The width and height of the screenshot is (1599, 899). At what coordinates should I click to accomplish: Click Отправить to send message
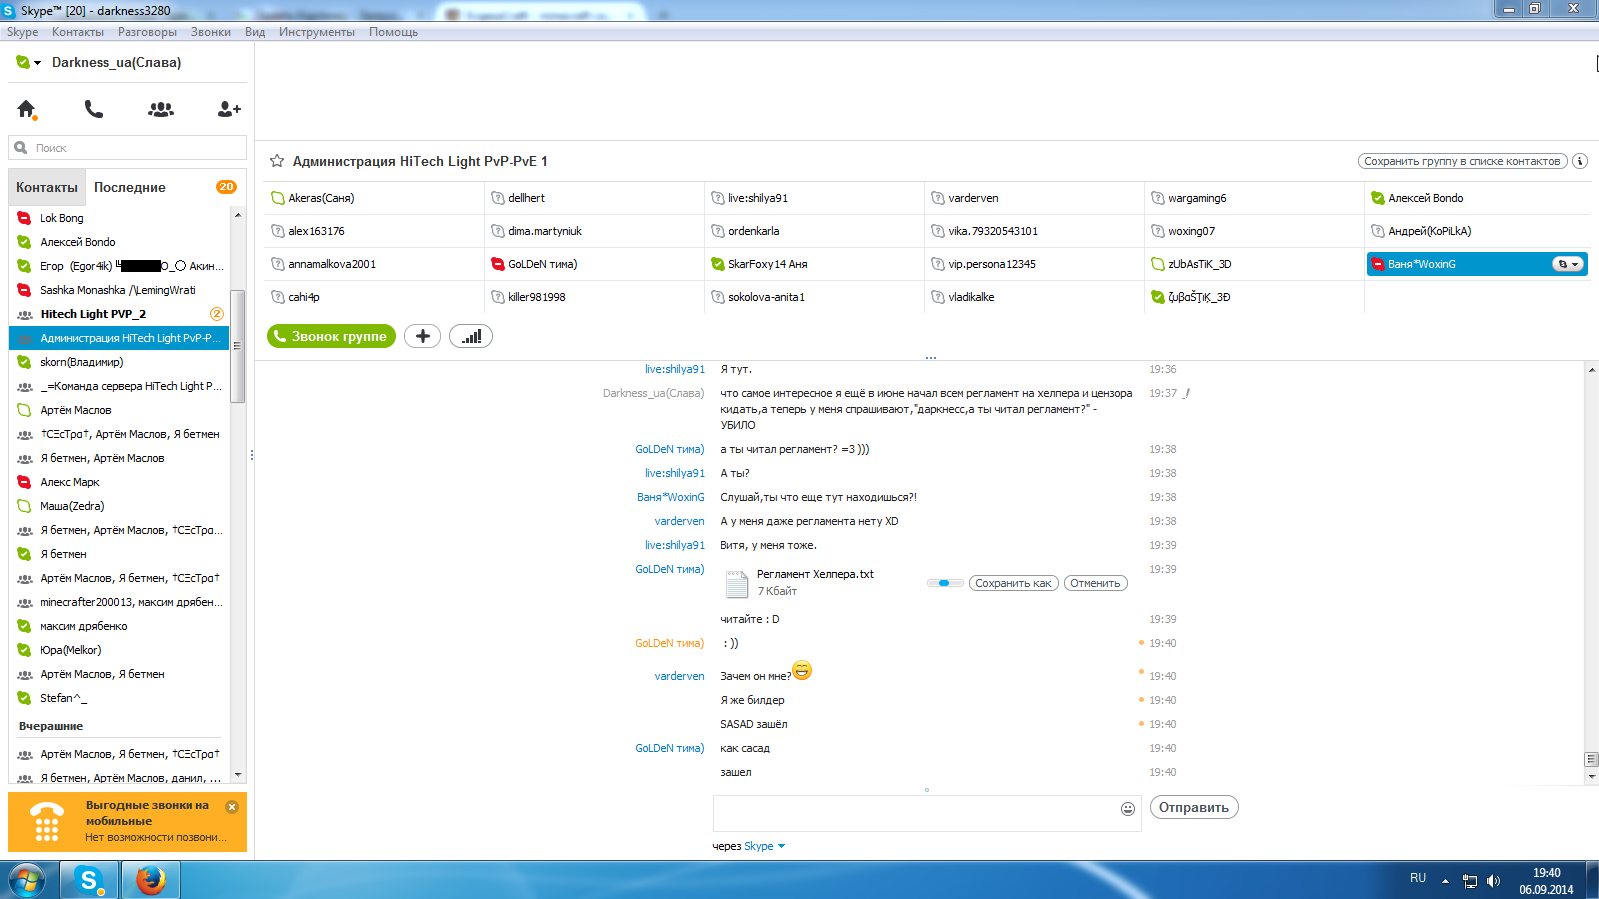pyautogui.click(x=1194, y=807)
